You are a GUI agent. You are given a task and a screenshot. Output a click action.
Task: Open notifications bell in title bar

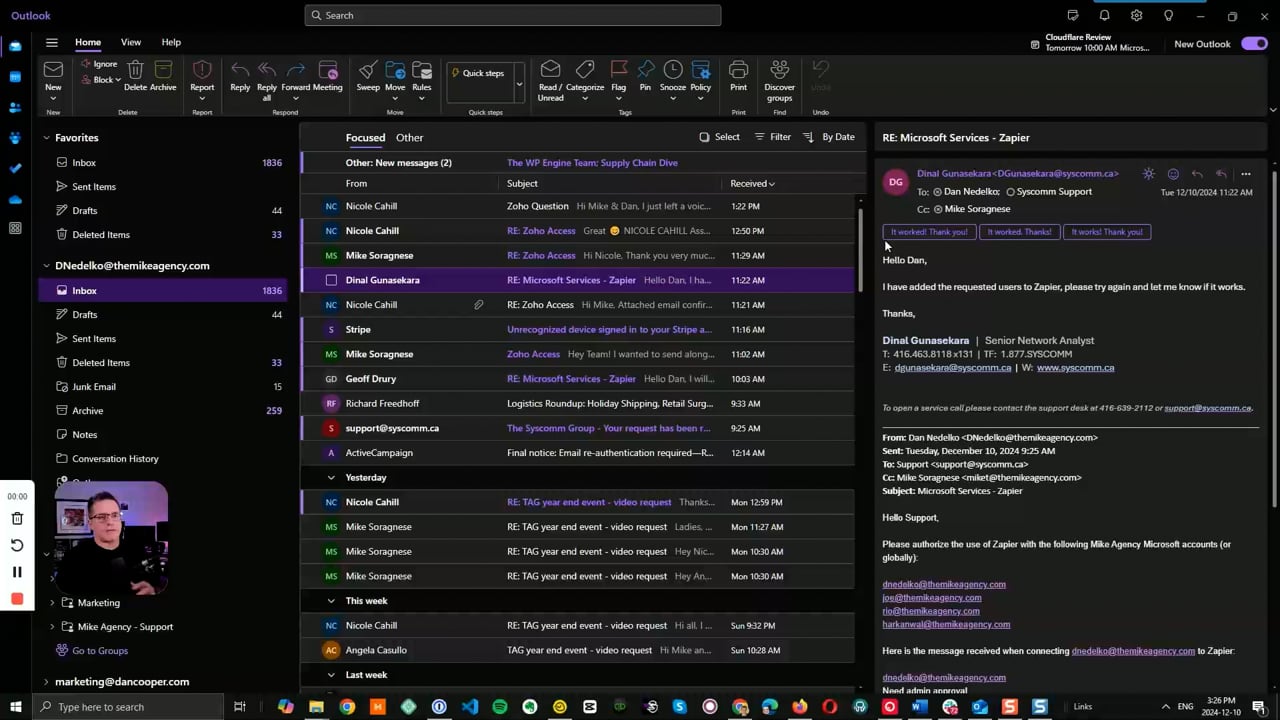[x=1104, y=15]
